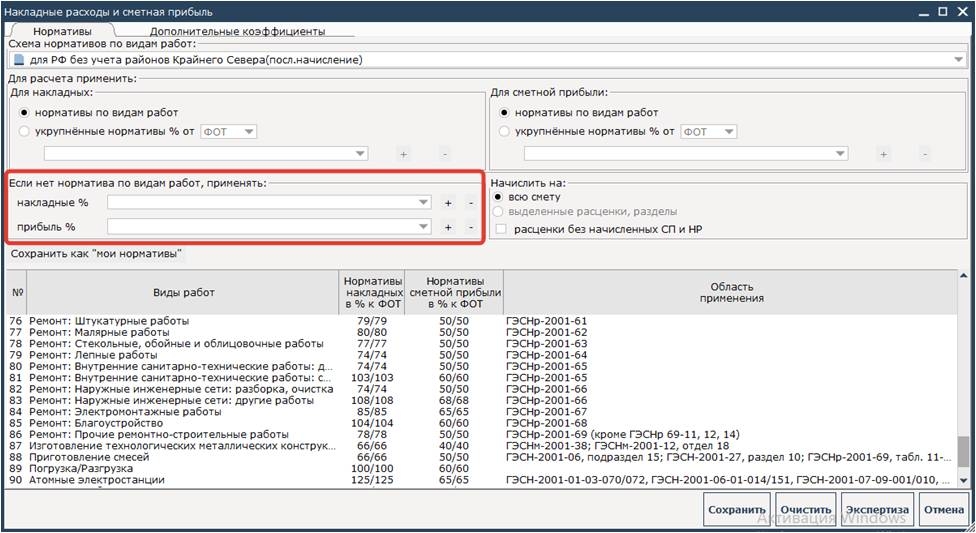Click the Нормативы накладных в % к ФОТ header
The height and width of the screenshot is (533, 976).
(x=372, y=292)
